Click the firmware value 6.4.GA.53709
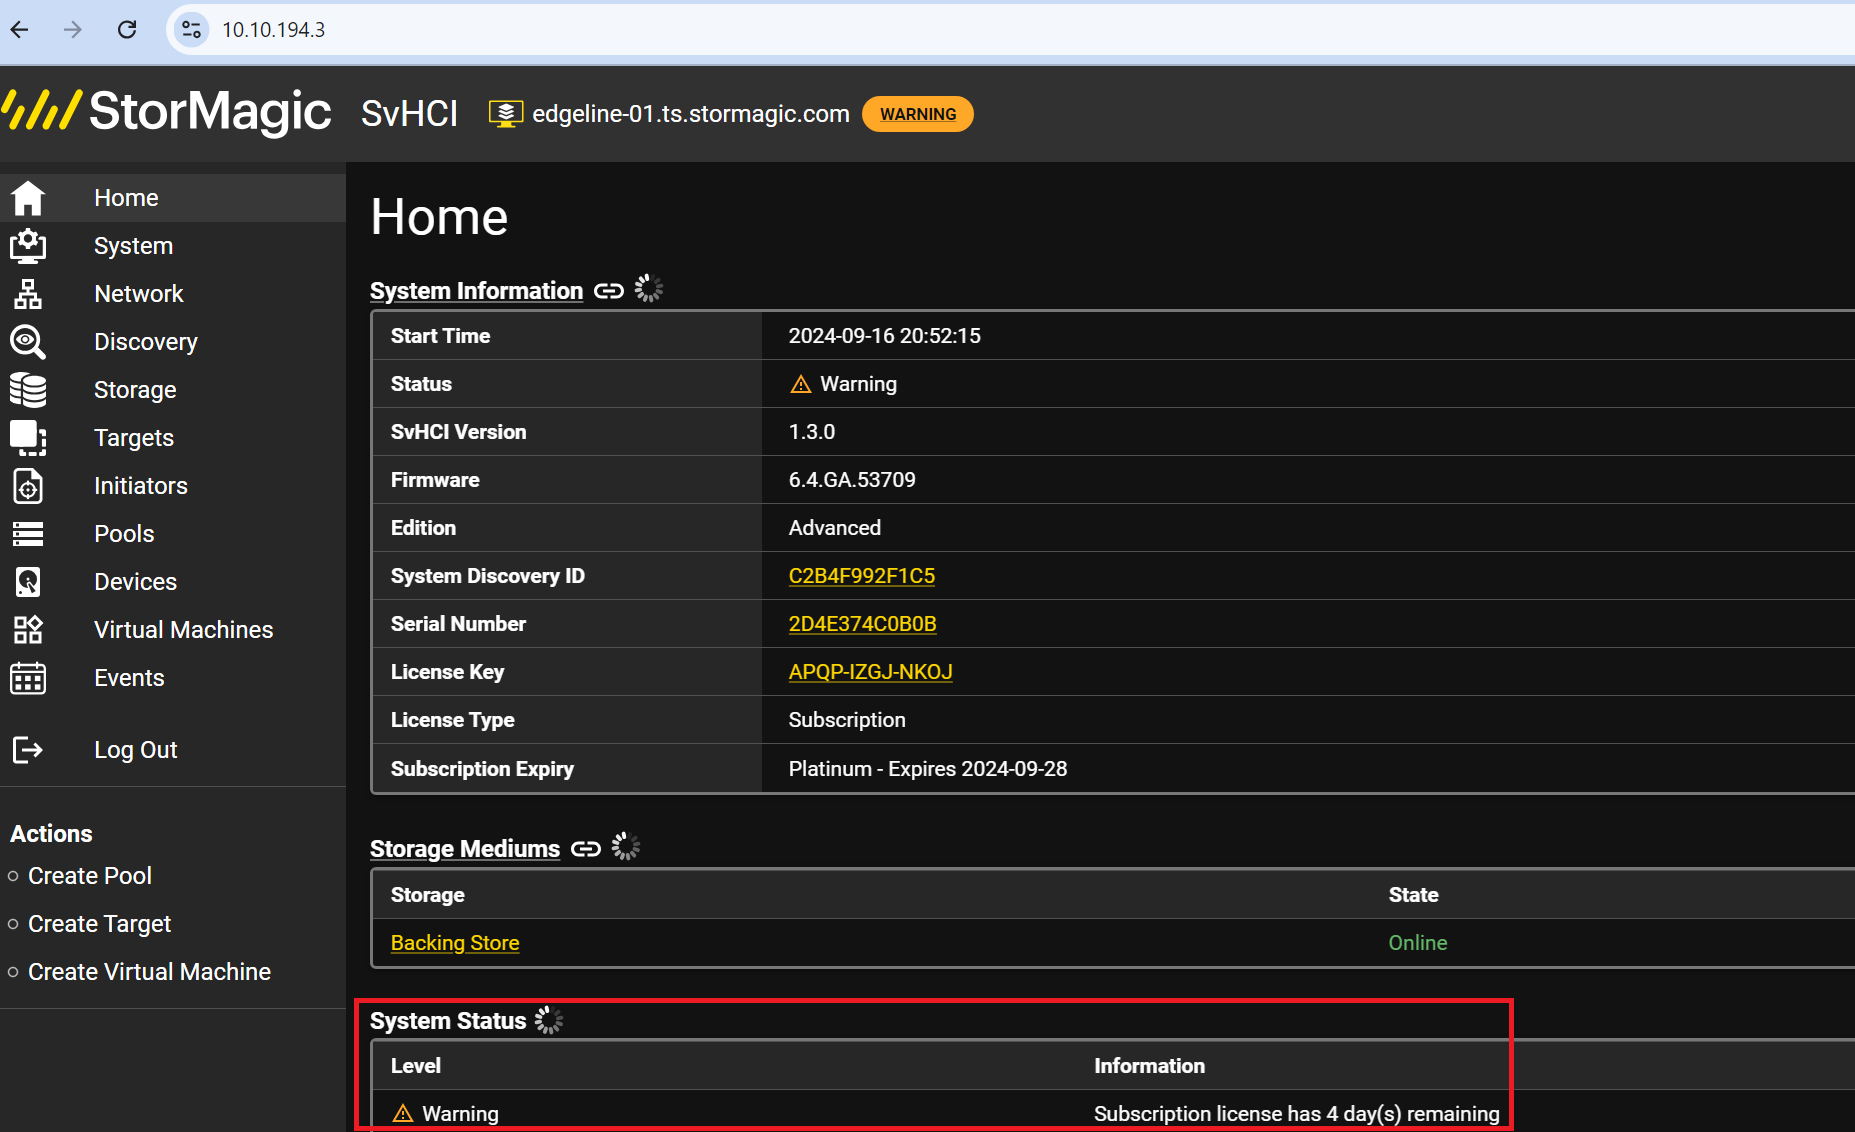1855x1132 pixels. (852, 480)
